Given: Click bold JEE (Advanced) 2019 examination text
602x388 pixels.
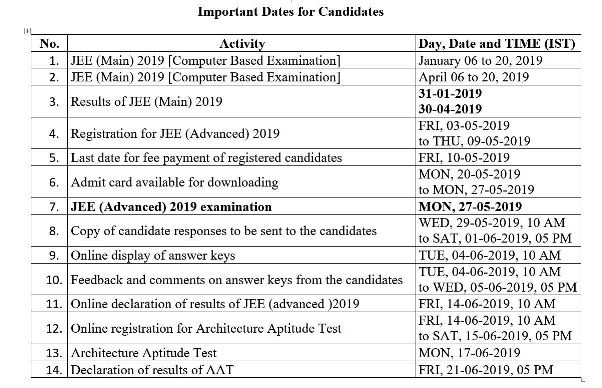Looking at the screenshot, I should pos(171,206).
